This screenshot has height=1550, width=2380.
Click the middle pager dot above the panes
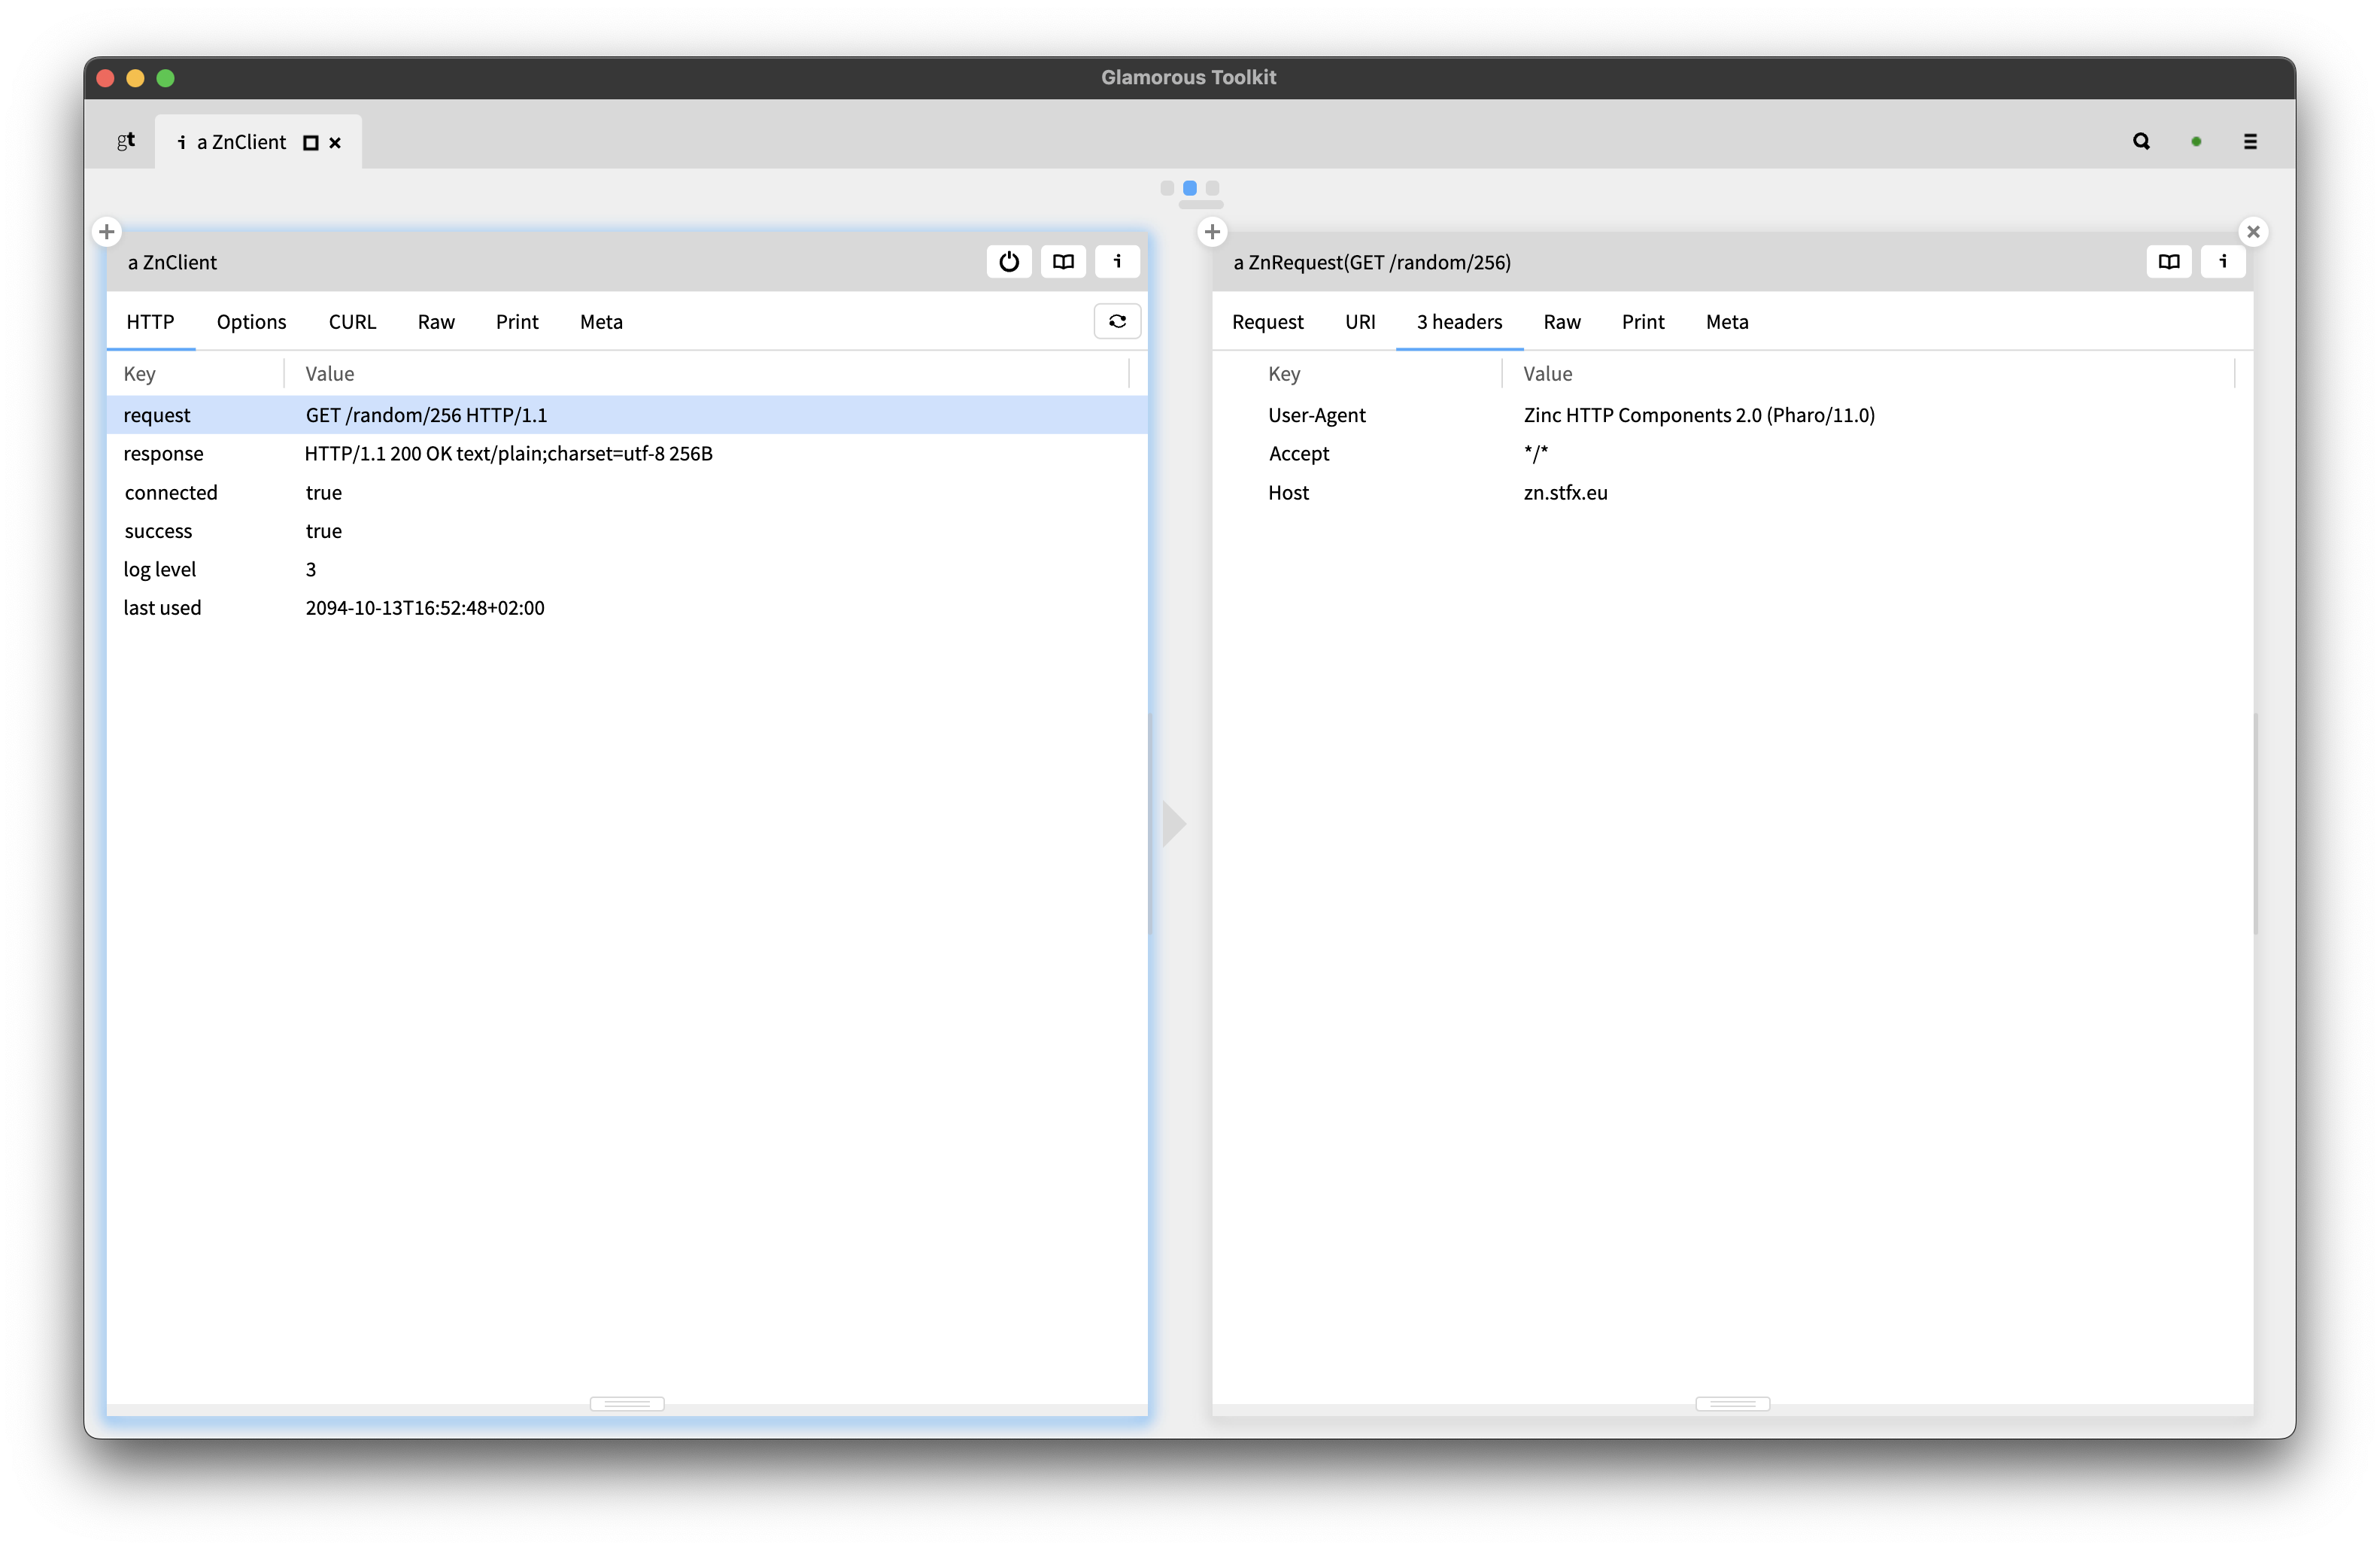point(1189,188)
